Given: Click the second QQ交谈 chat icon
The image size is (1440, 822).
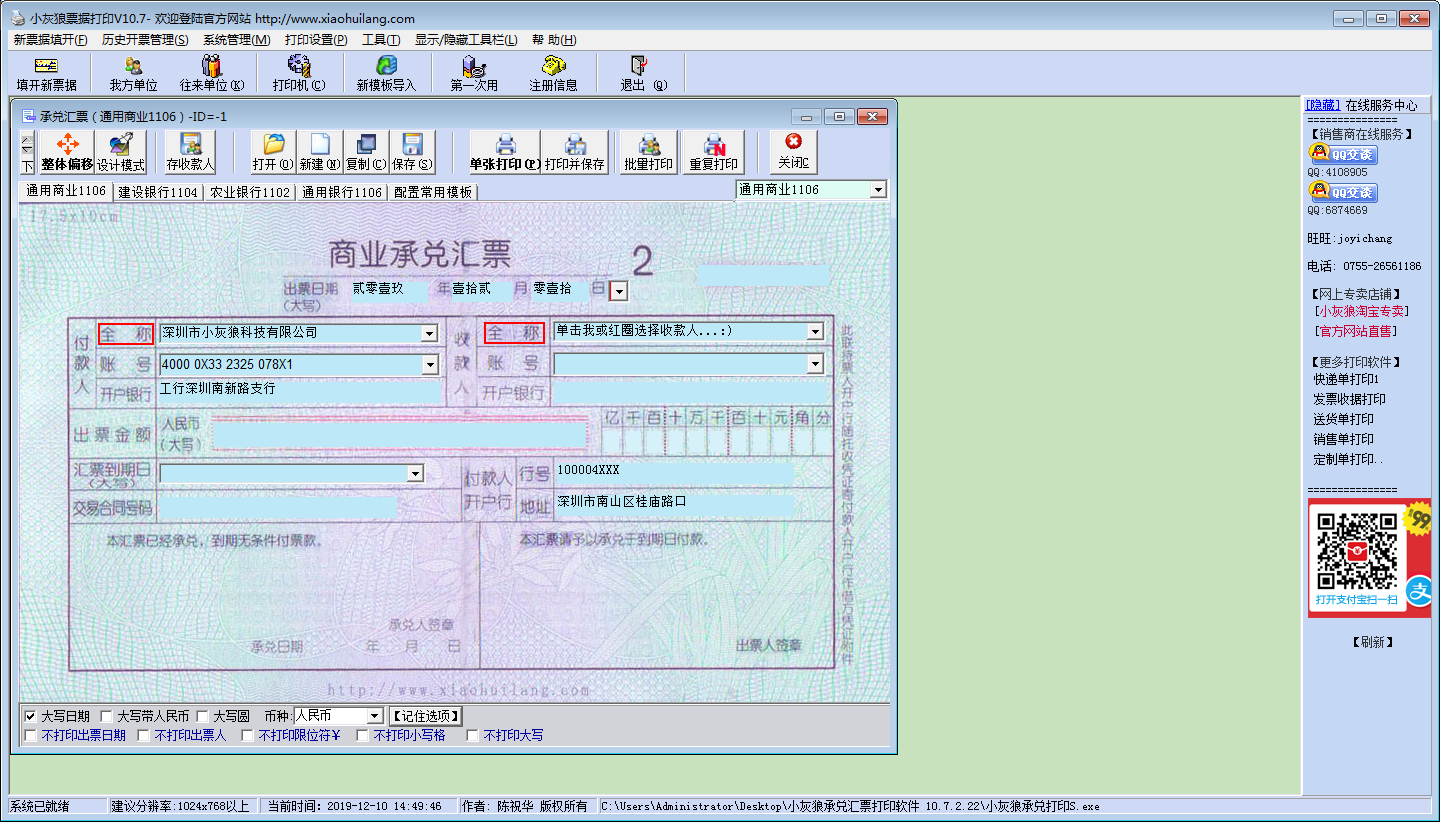Looking at the screenshot, I should [1343, 192].
